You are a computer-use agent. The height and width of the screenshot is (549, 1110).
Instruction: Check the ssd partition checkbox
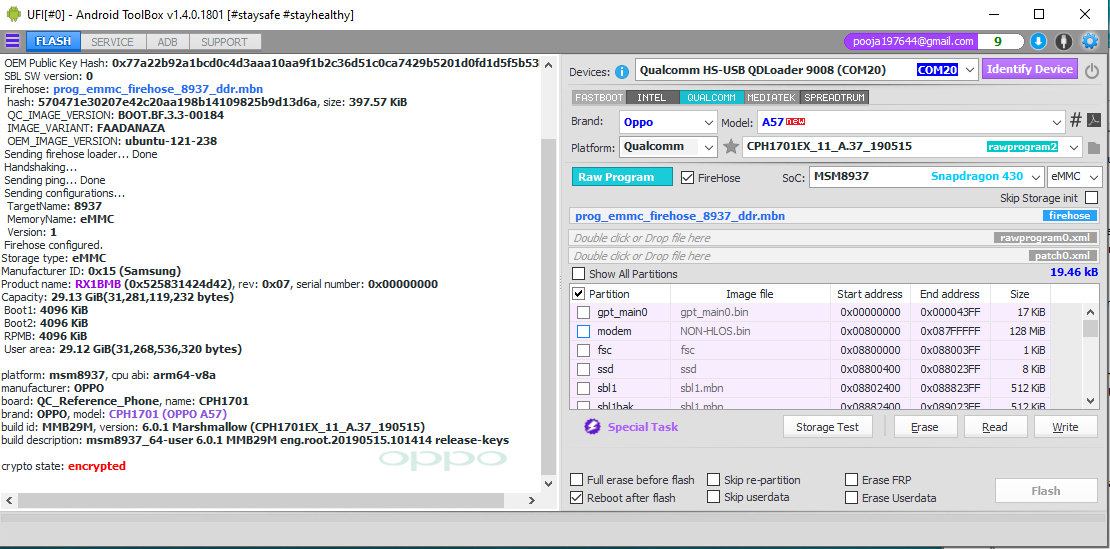tap(583, 369)
